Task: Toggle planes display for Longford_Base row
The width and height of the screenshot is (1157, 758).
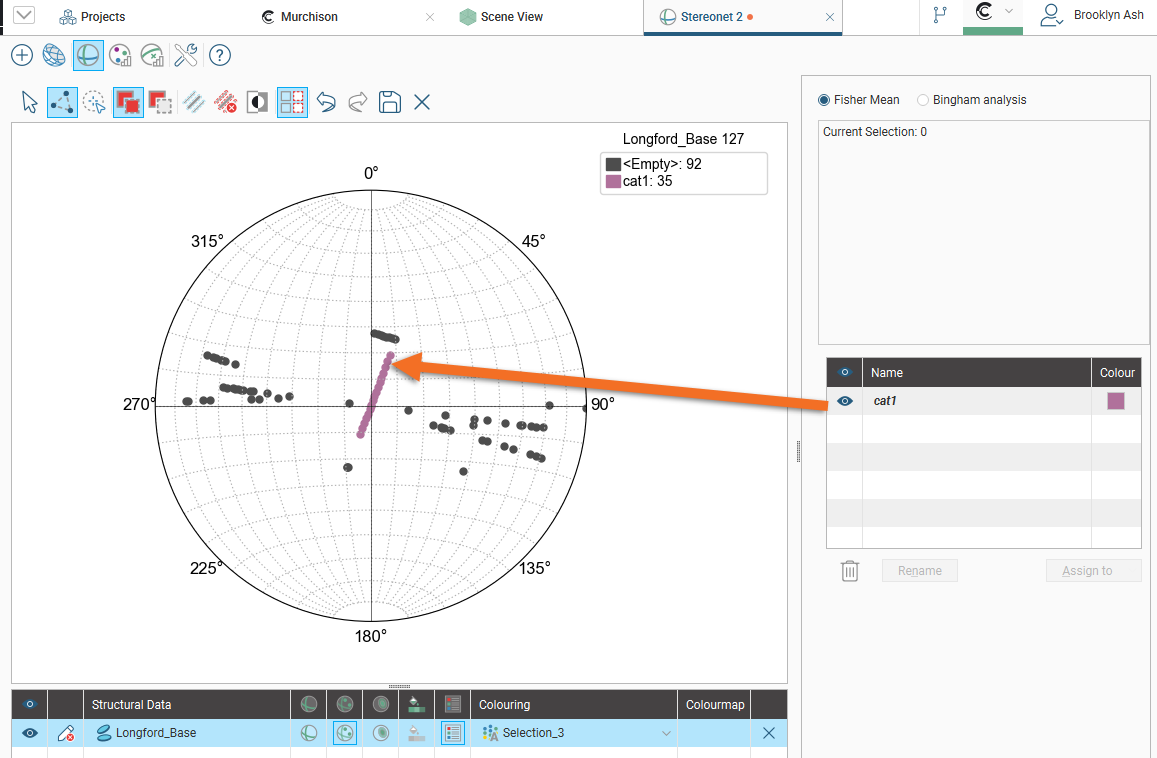Action: tap(309, 733)
